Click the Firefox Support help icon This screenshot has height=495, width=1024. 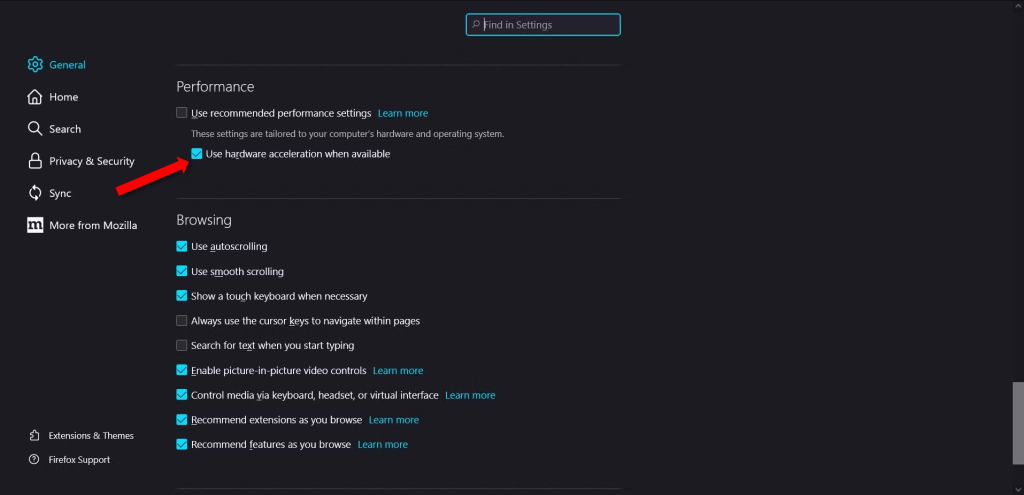pyautogui.click(x=35, y=460)
